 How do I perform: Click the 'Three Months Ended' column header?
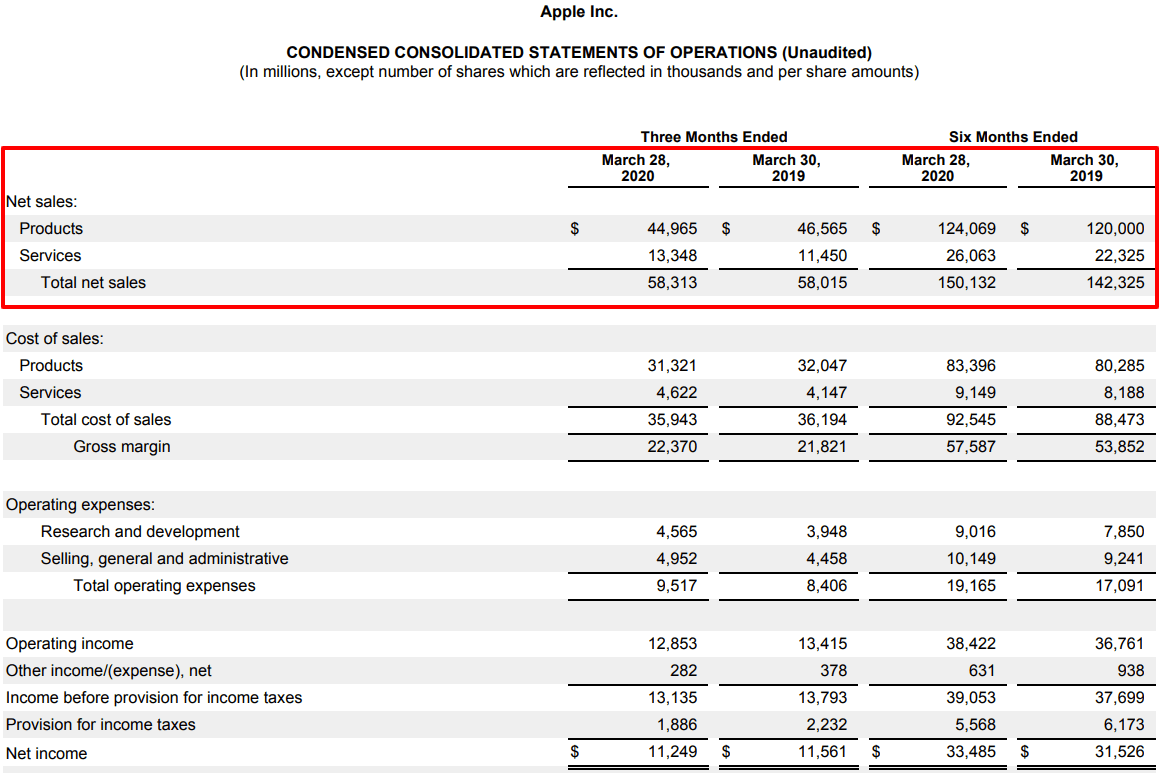(713, 137)
